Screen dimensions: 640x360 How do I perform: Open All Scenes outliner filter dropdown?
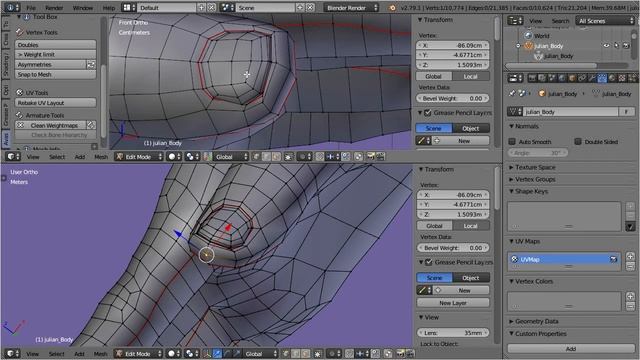click(x=605, y=21)
